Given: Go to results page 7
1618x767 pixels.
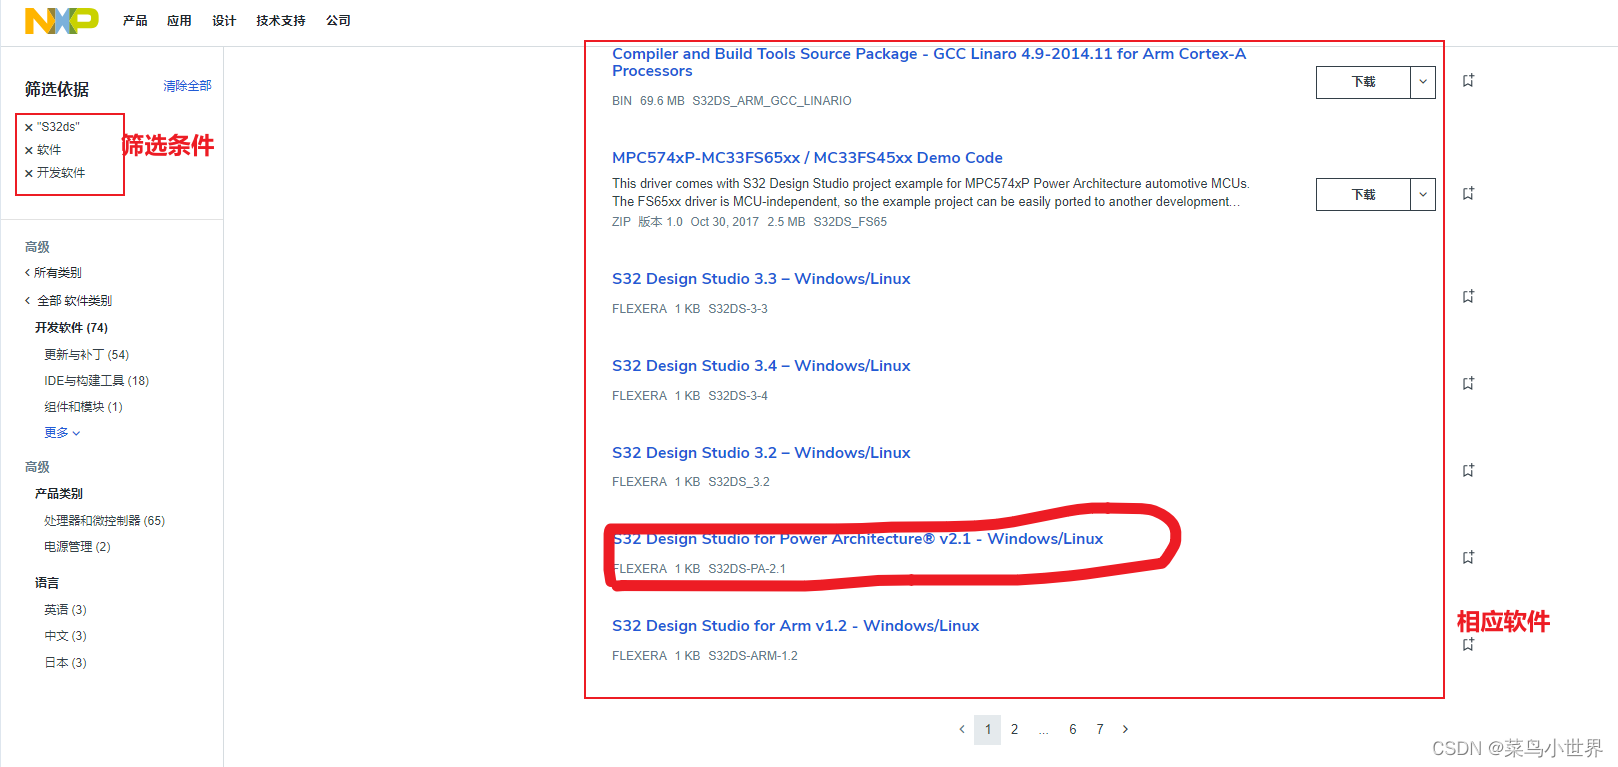Looking at the screenshot, I should [x=1099, y=729].
